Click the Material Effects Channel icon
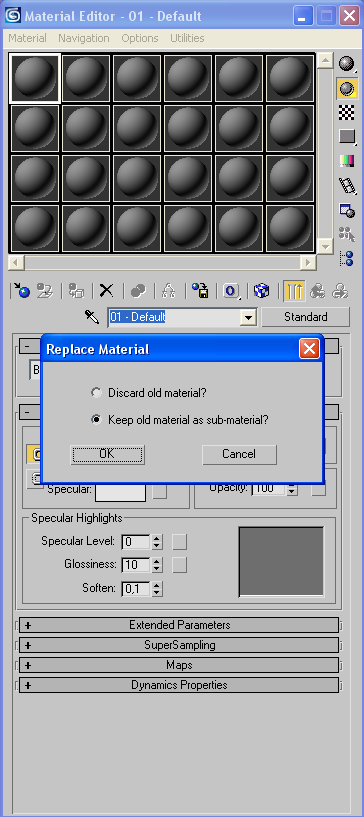The width and height of the screenshot is (364, 817). tap(231, 290)
